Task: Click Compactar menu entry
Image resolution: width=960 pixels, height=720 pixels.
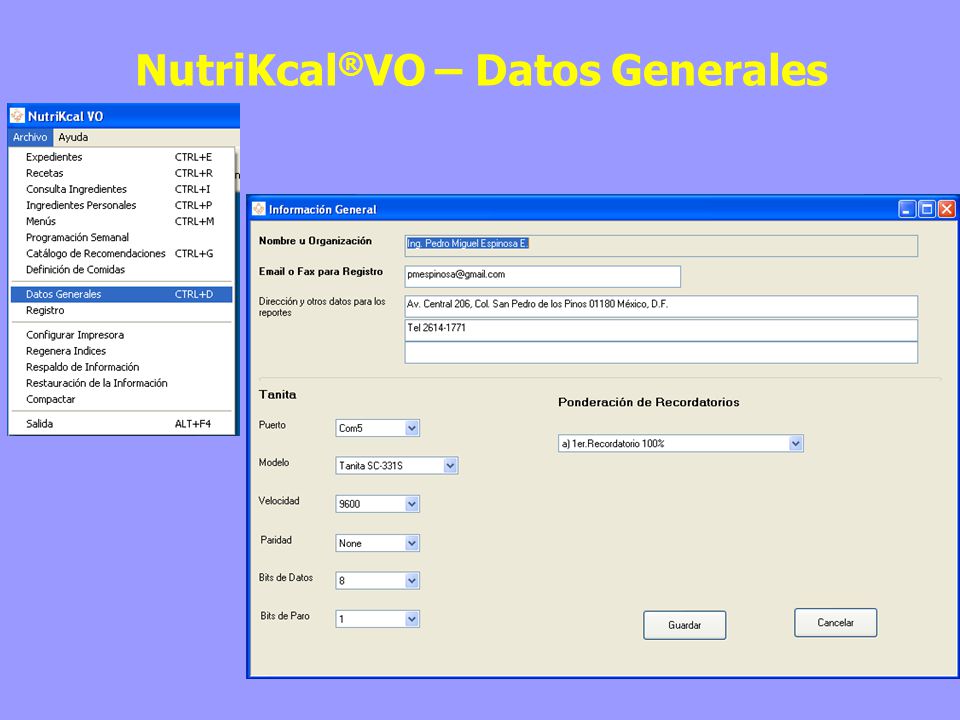Action: coord(121,399)
